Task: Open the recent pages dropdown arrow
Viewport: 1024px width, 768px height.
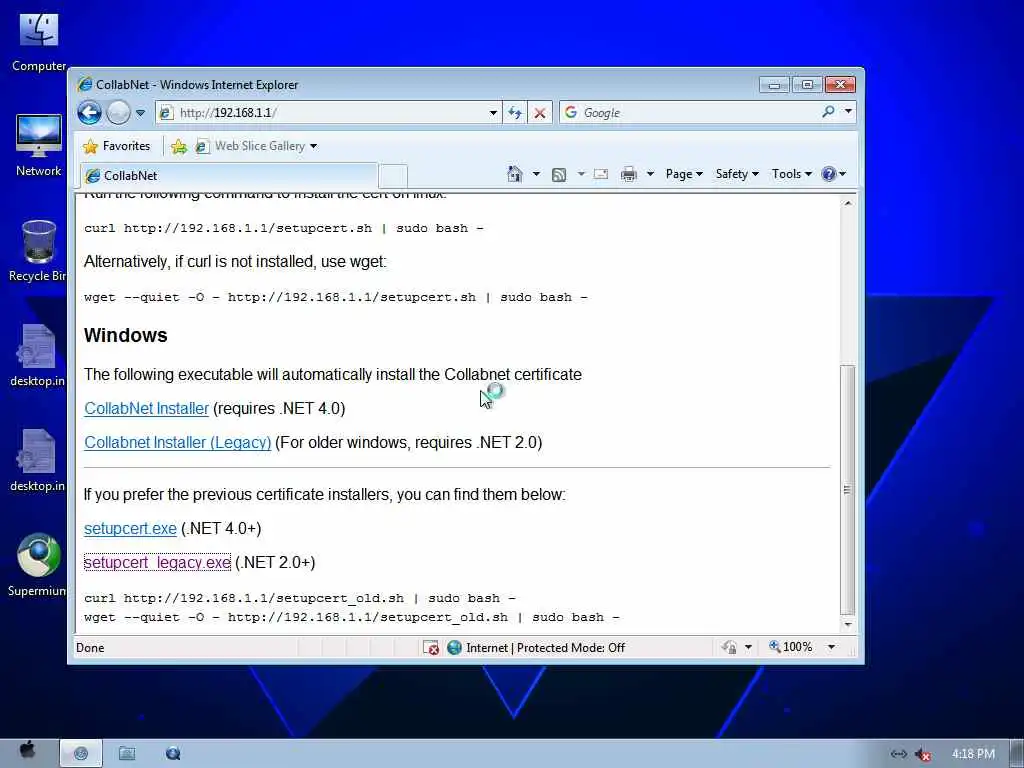Action: click(140, 113)
